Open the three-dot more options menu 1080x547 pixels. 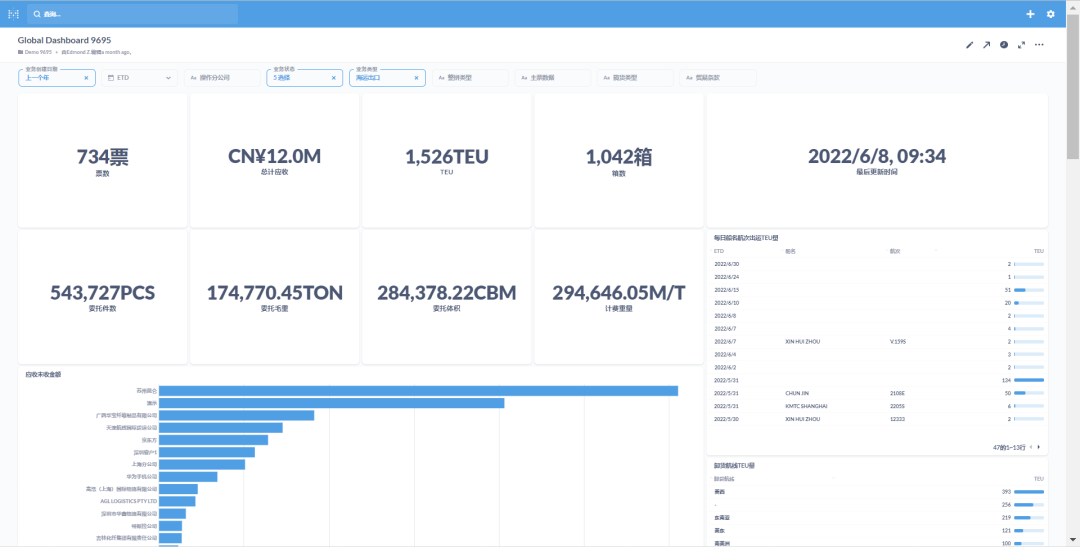coord(1039,45)
